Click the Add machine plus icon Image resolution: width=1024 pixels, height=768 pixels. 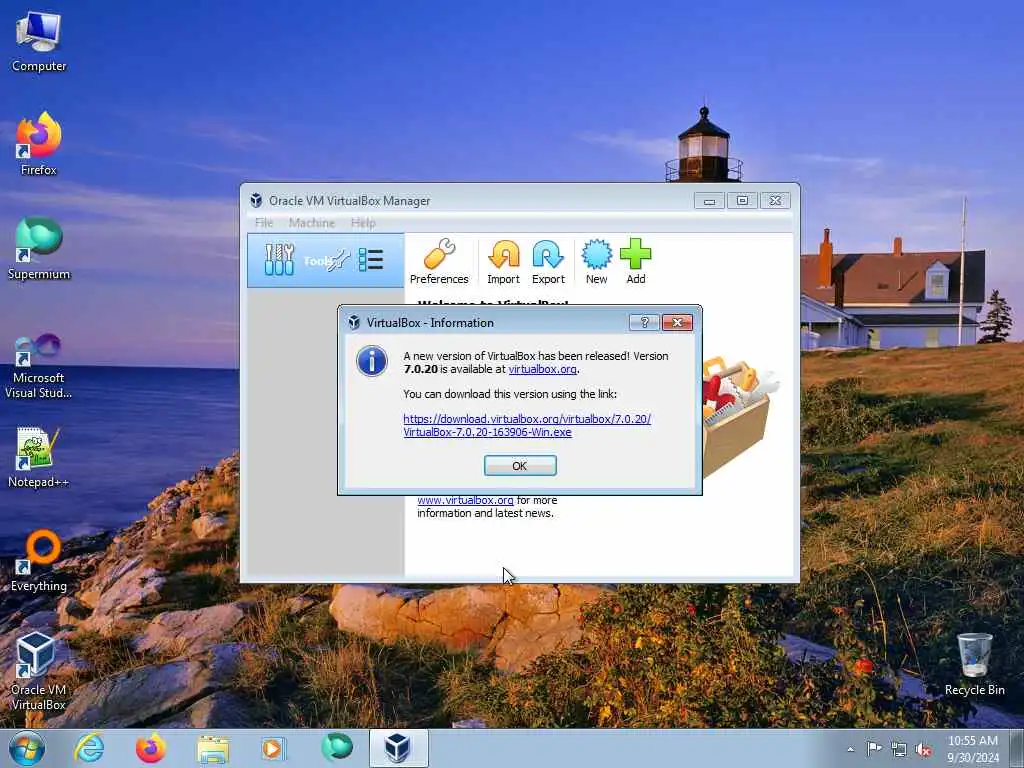(x=635, y=261)
